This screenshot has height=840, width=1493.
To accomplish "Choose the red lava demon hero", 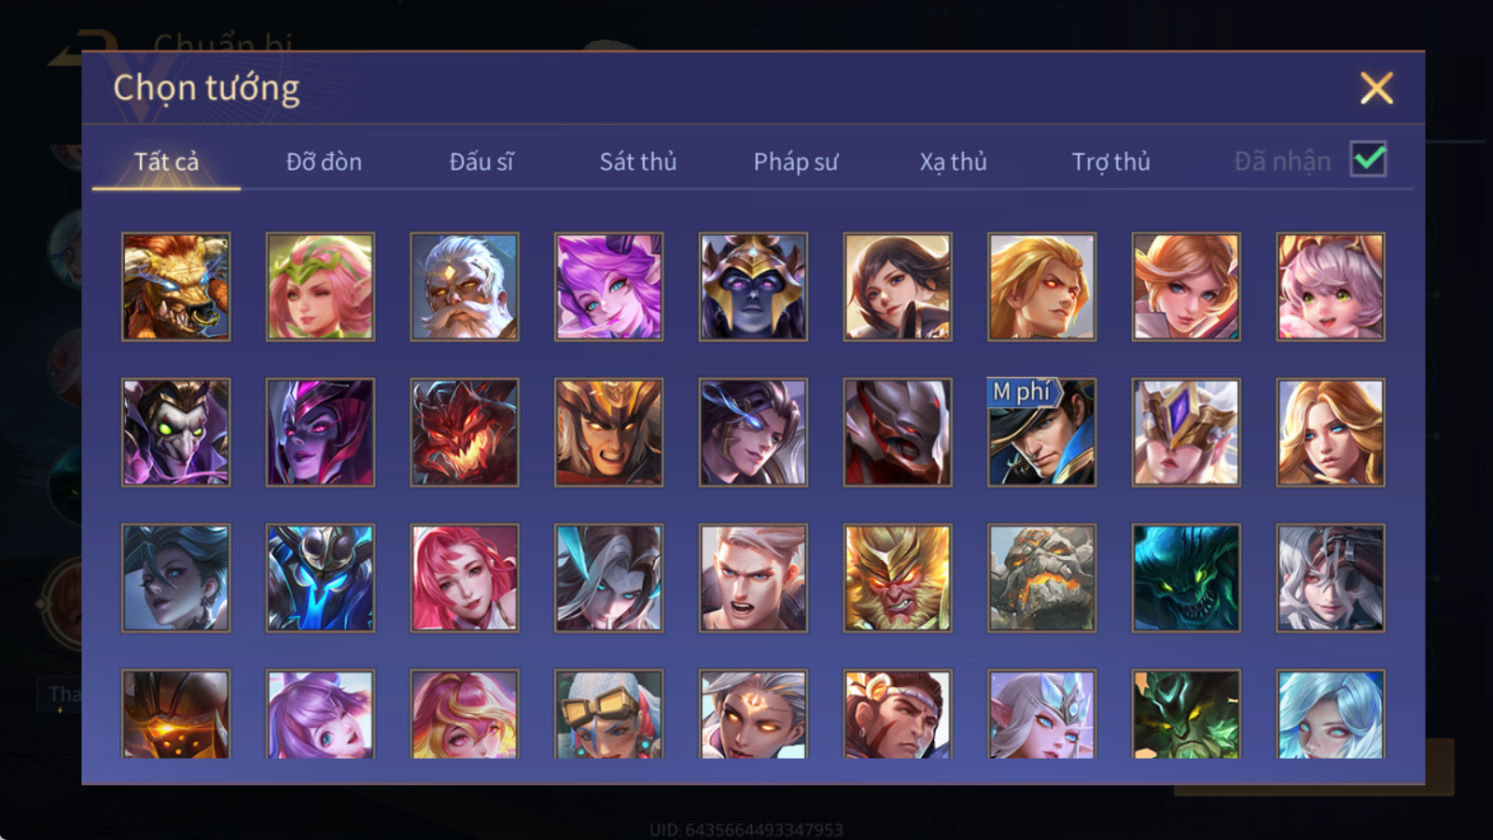I will pos(464,432).
